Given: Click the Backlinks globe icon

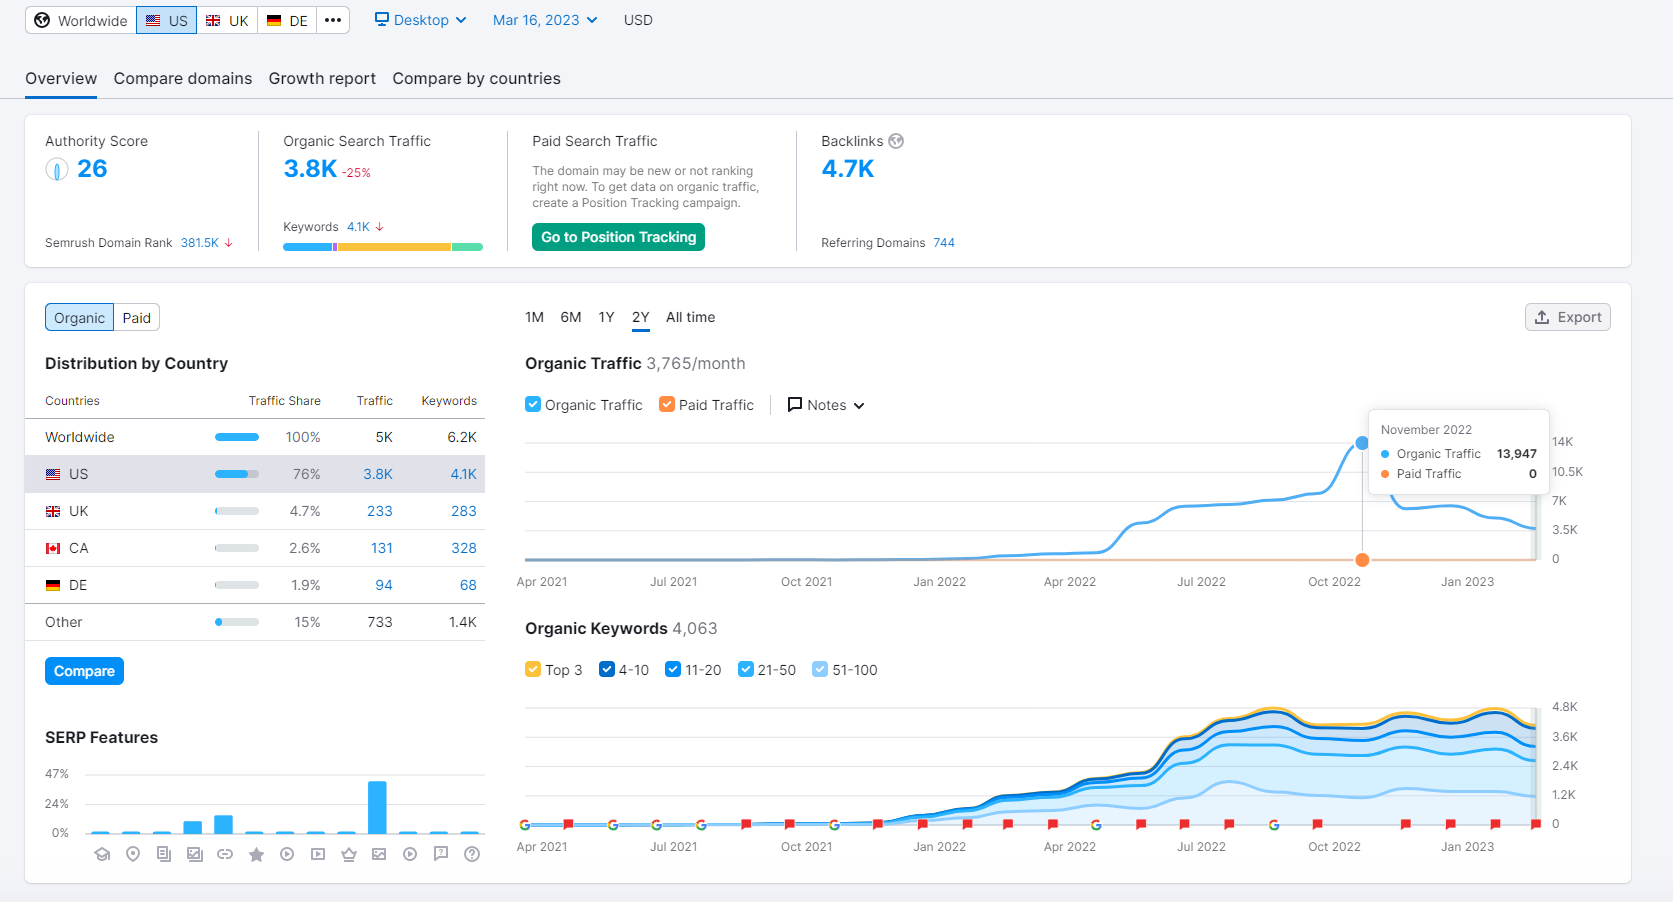Looking at the screenshot, I should click(896, 141).
